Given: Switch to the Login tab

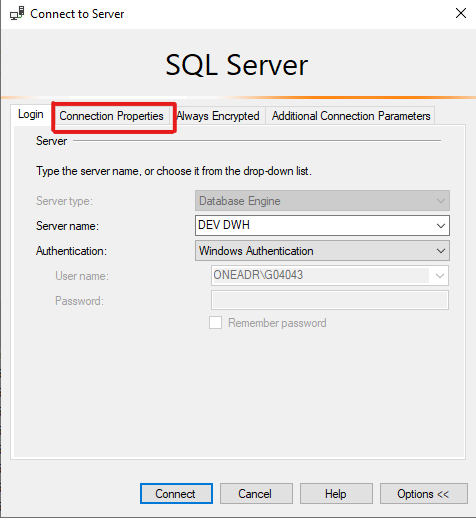Looking at the screenshot, I should coord(31,114).
